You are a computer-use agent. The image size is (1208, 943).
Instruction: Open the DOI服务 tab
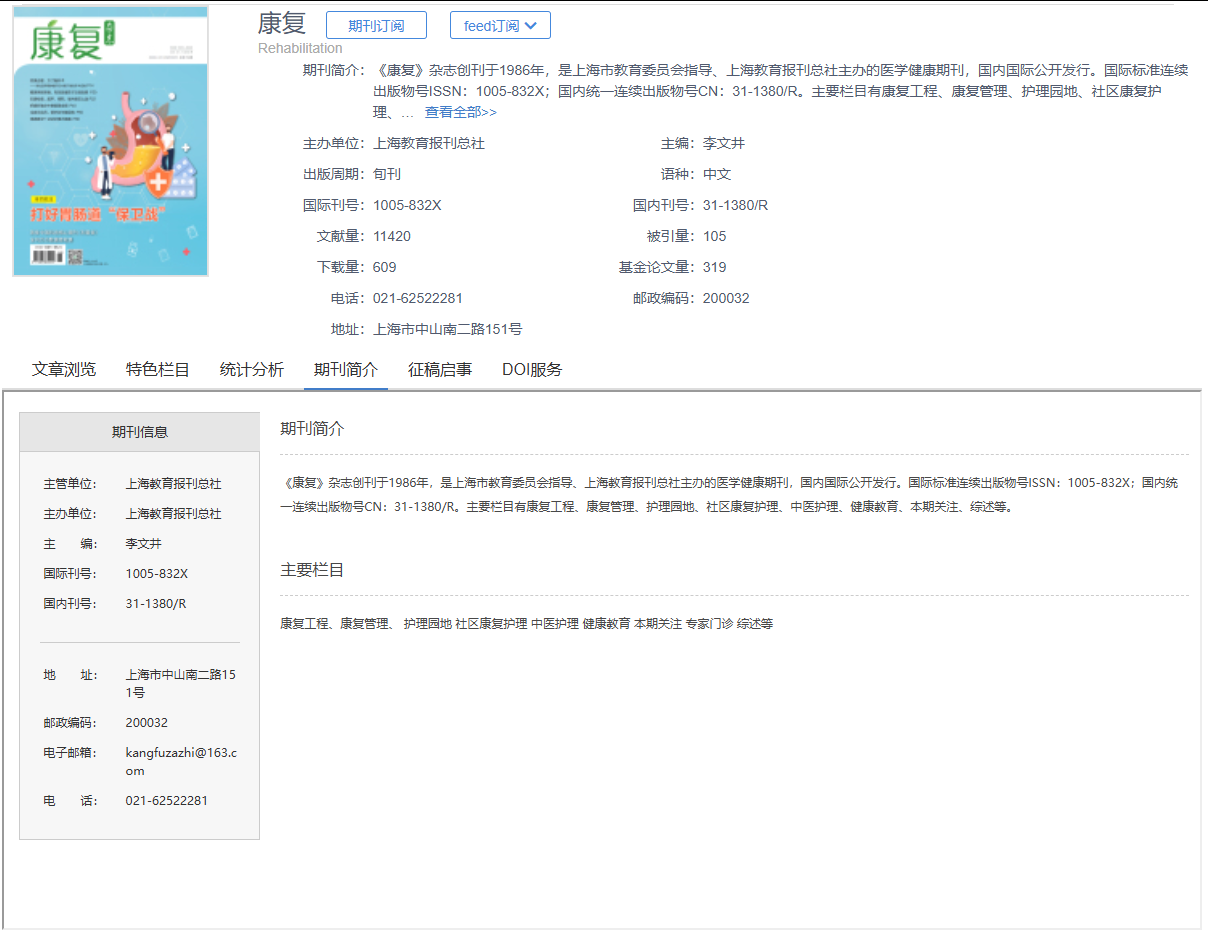[531, 368]
